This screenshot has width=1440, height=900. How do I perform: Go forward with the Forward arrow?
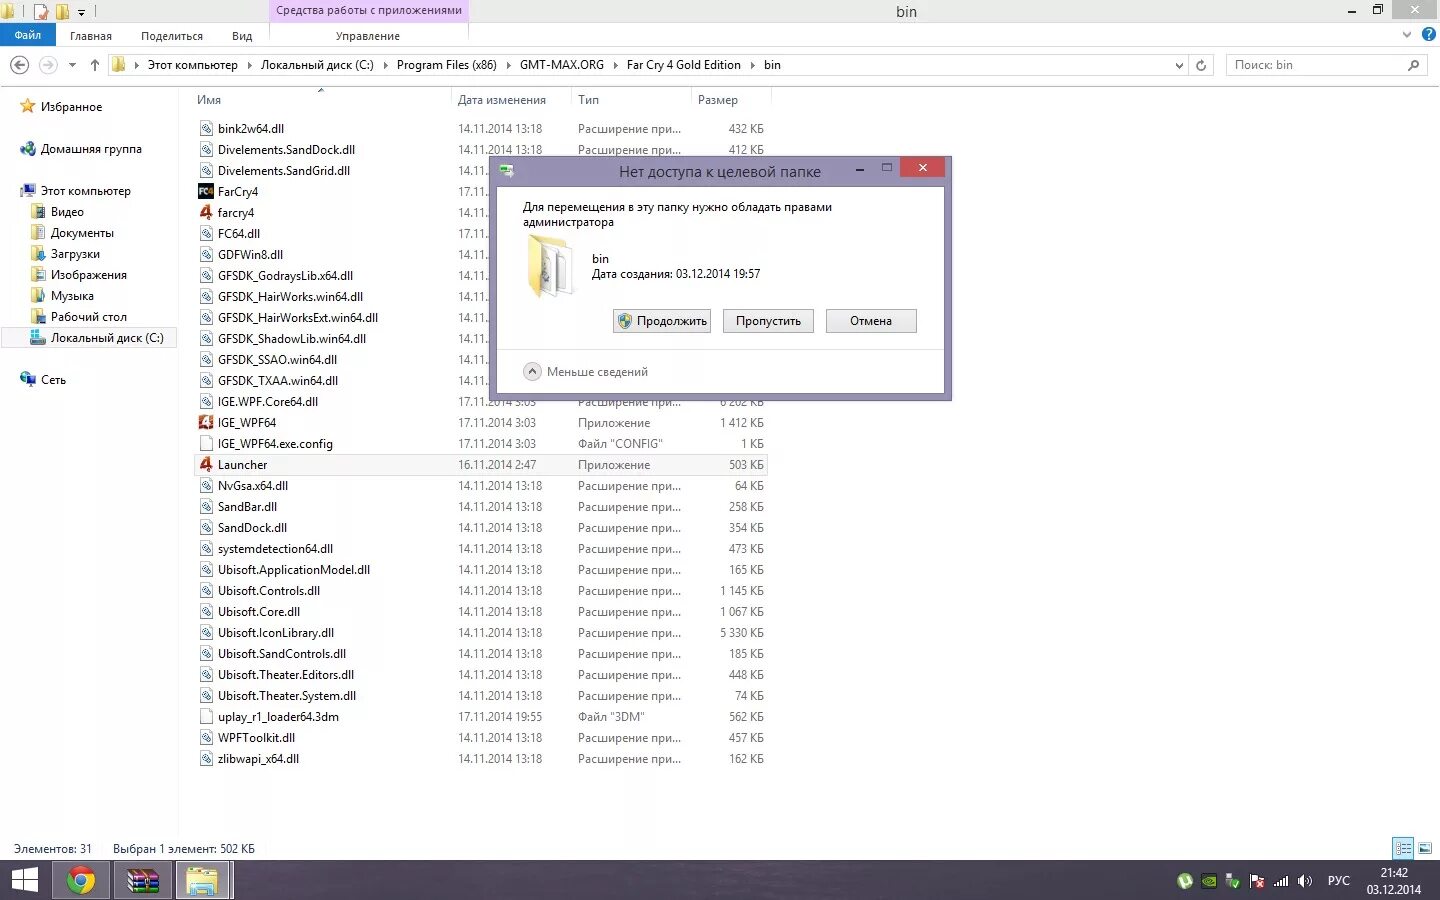(x=48, y=65)
